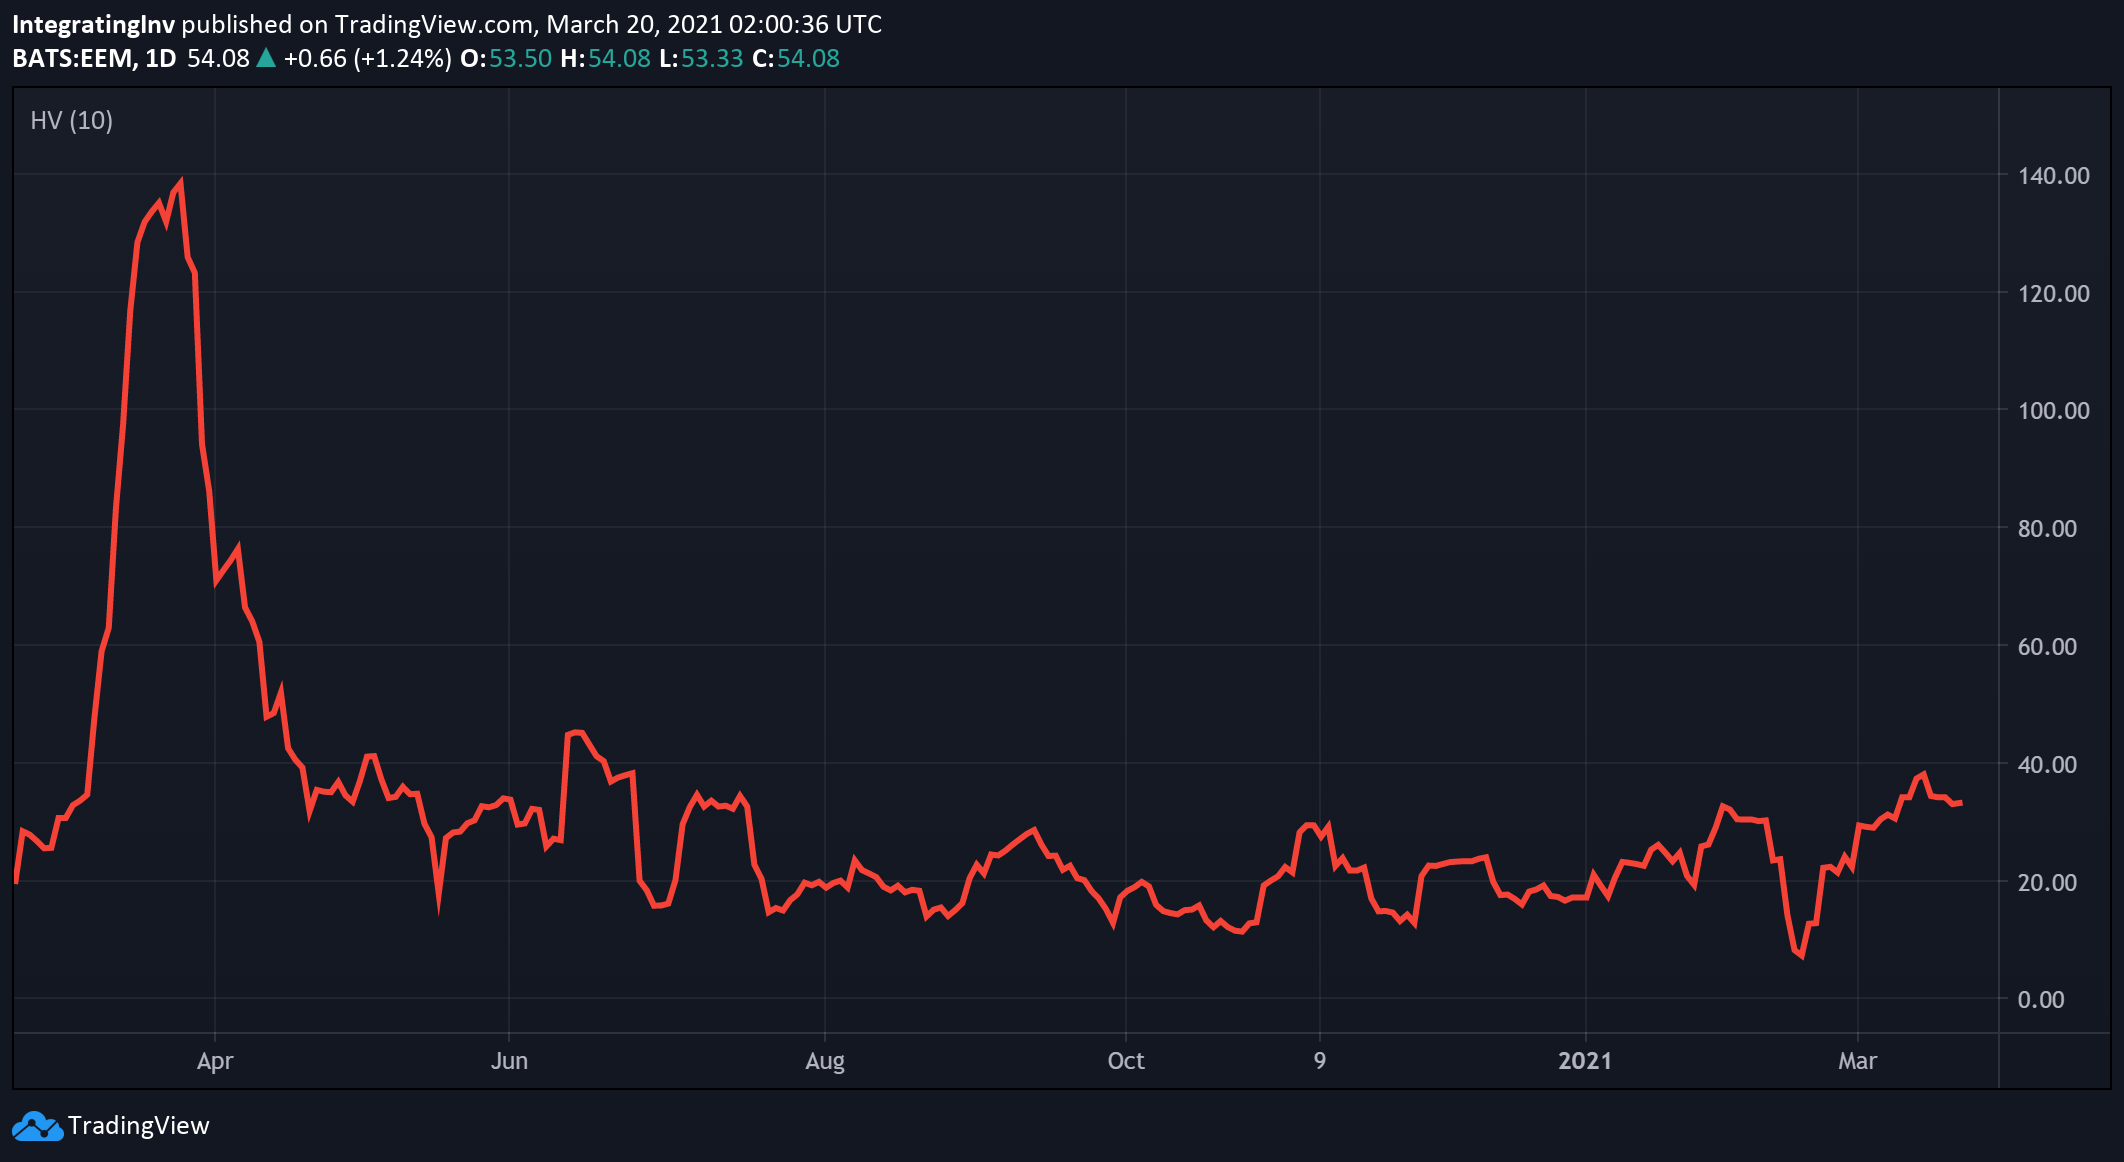Click the Aug label on time axis
The height and width of the screenshot is (1162, 2124).
825,1061
